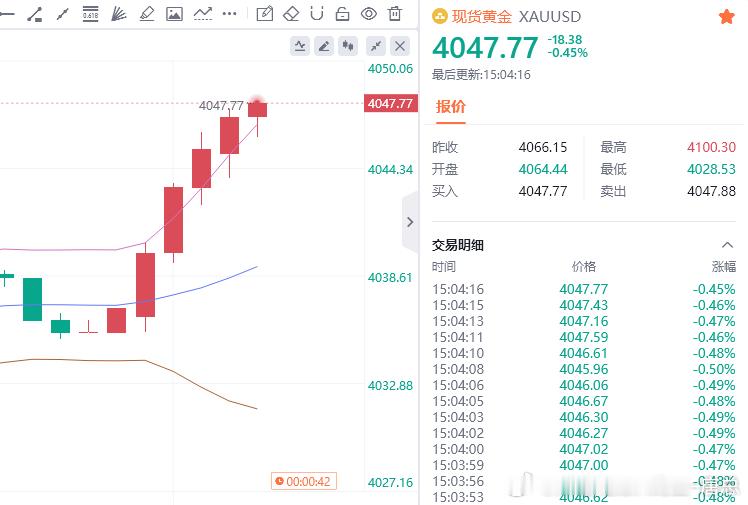748x505 pixels.
Task: Select trade price 4046.67 at 15:04:05
Action: coord(584,401)
